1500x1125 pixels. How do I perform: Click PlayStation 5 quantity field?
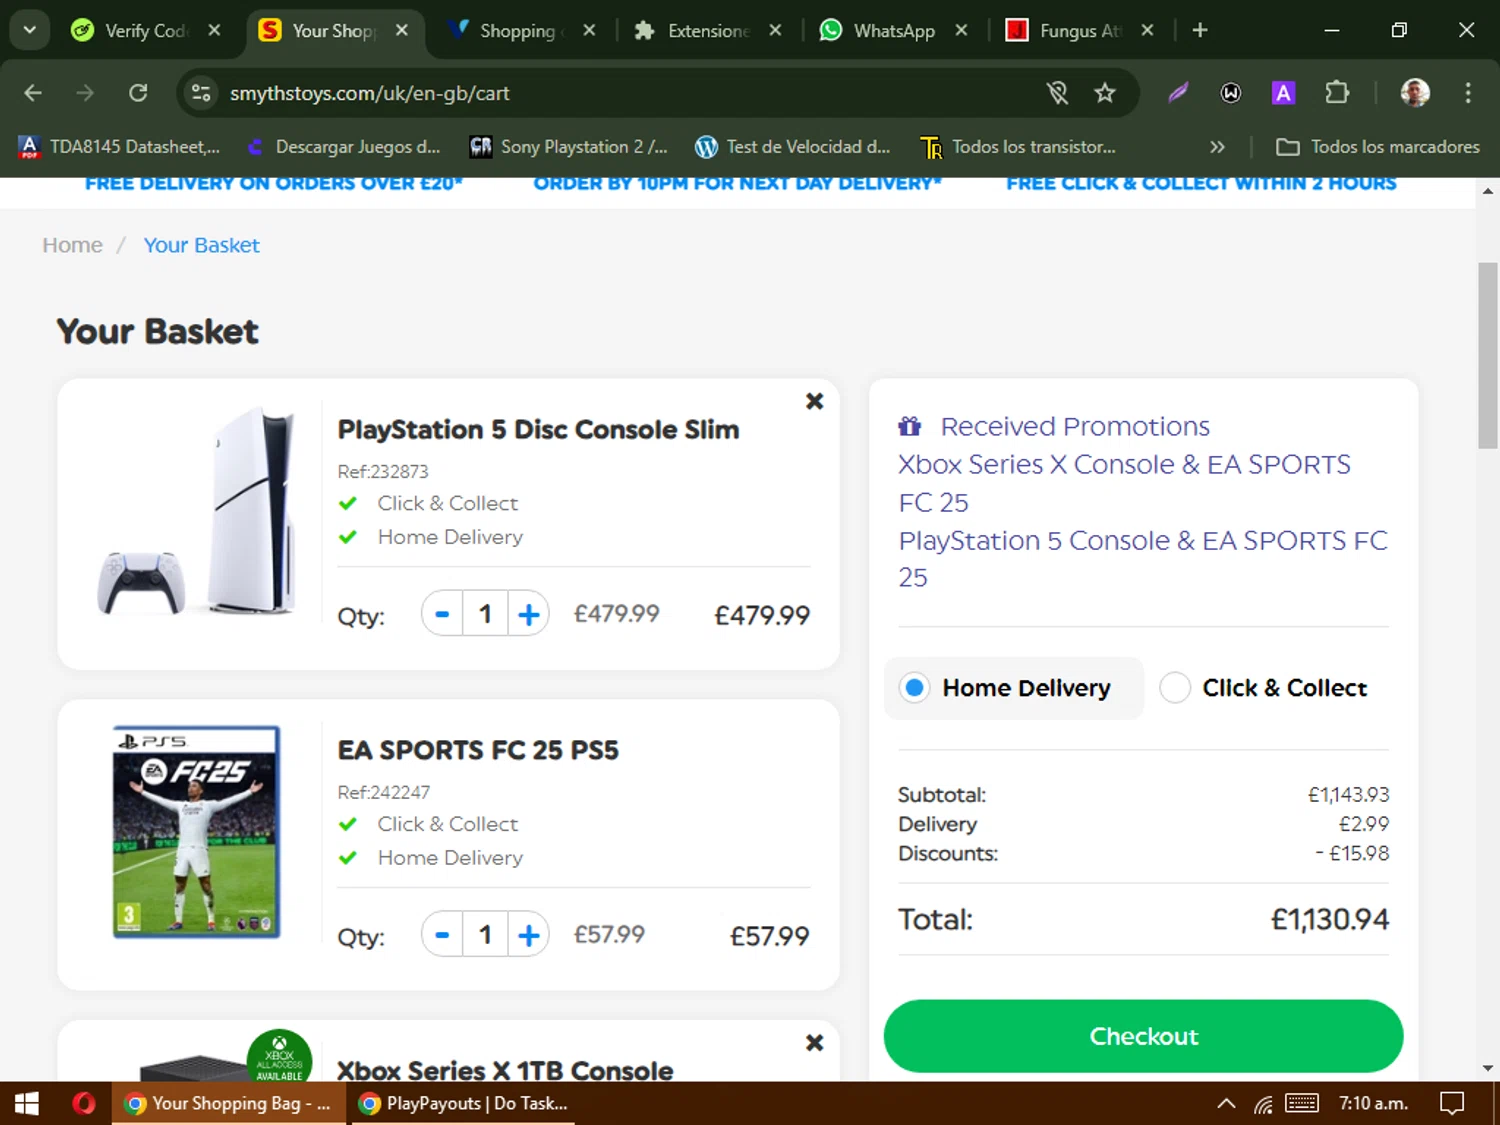click(x=486, y=614)
